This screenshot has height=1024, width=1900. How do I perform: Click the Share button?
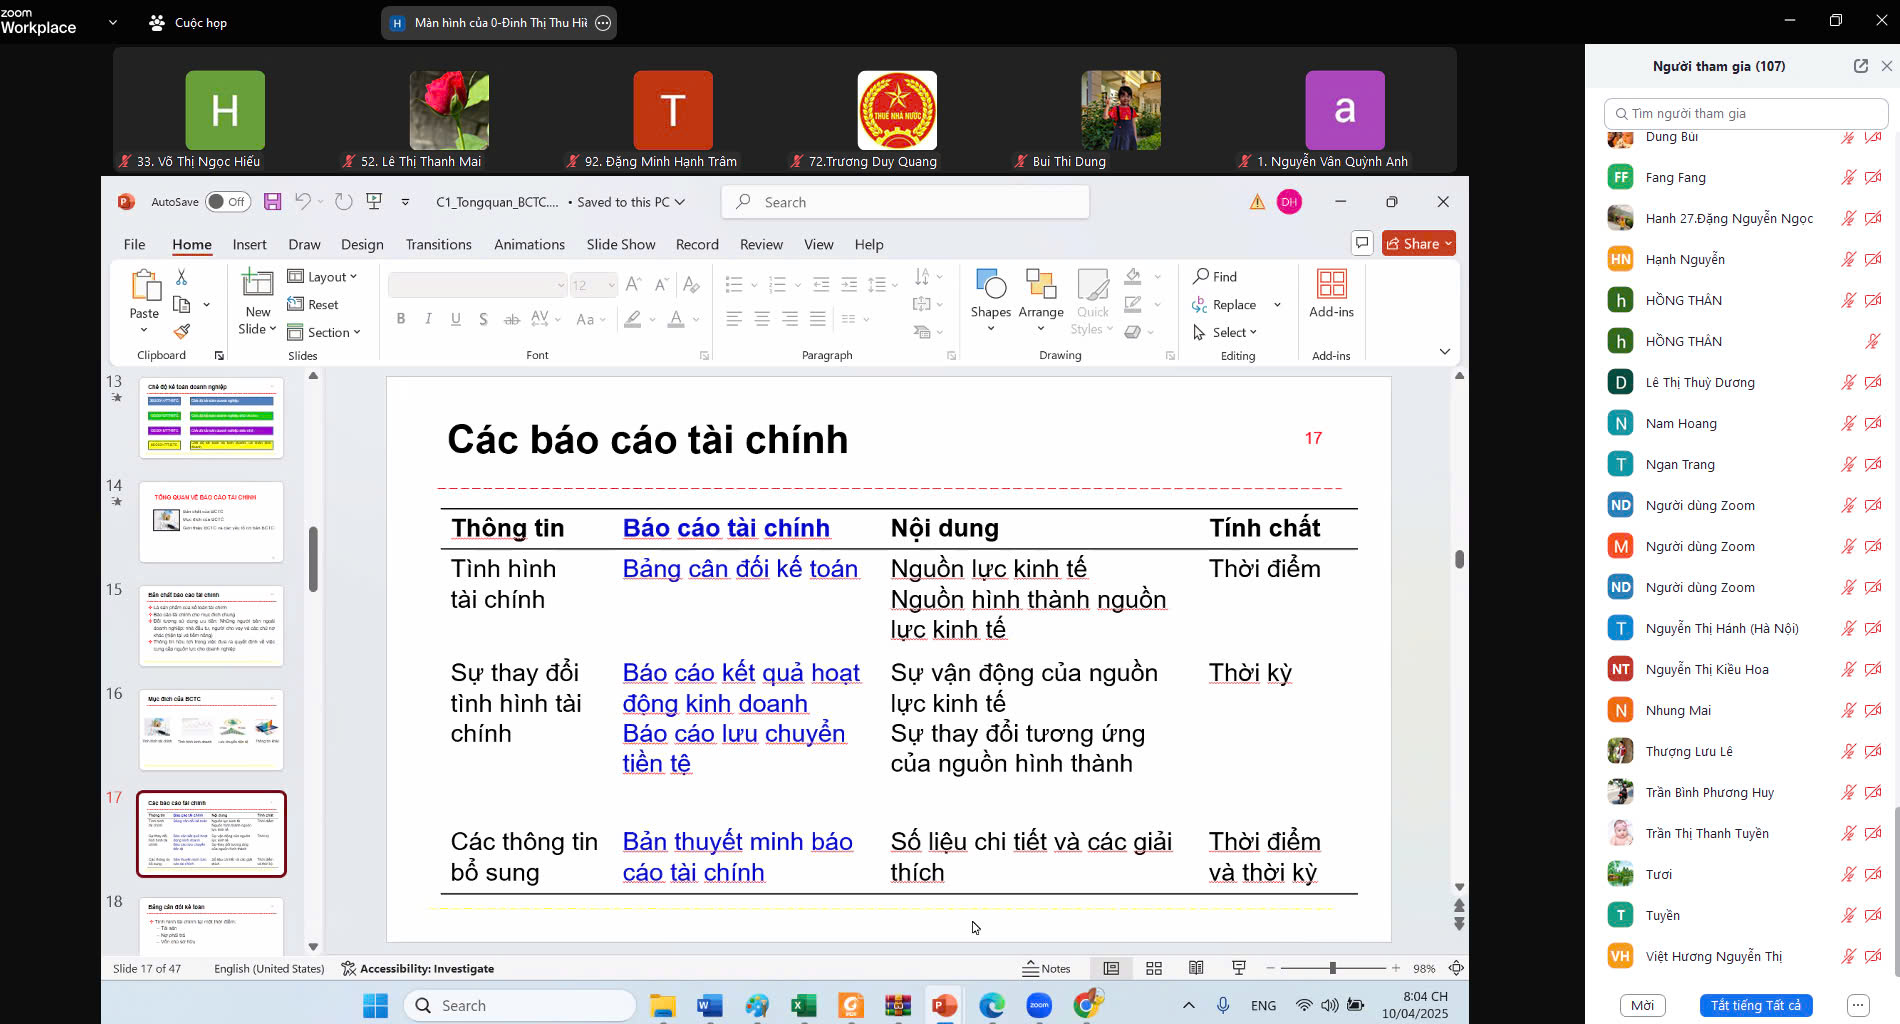click(x=1418, y=243)
